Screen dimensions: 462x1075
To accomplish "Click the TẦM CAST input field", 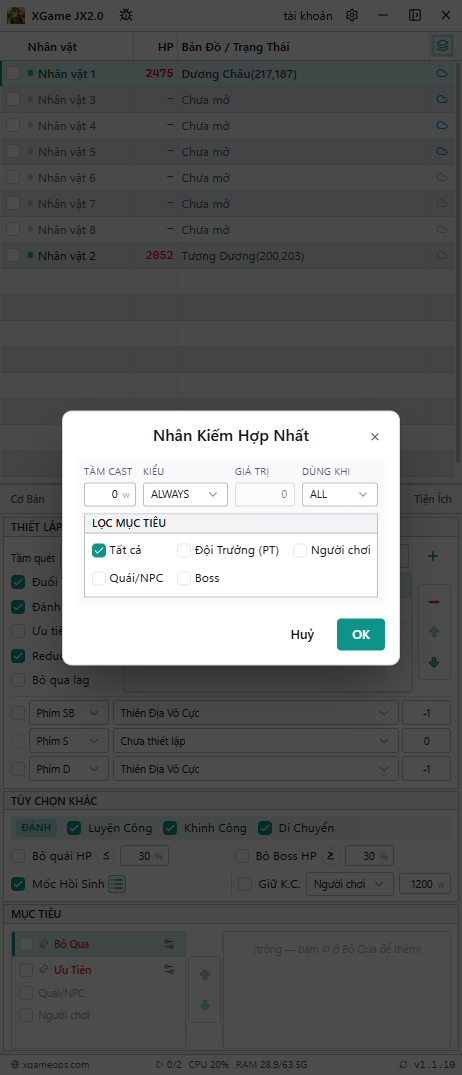I will tap(110, 494).
